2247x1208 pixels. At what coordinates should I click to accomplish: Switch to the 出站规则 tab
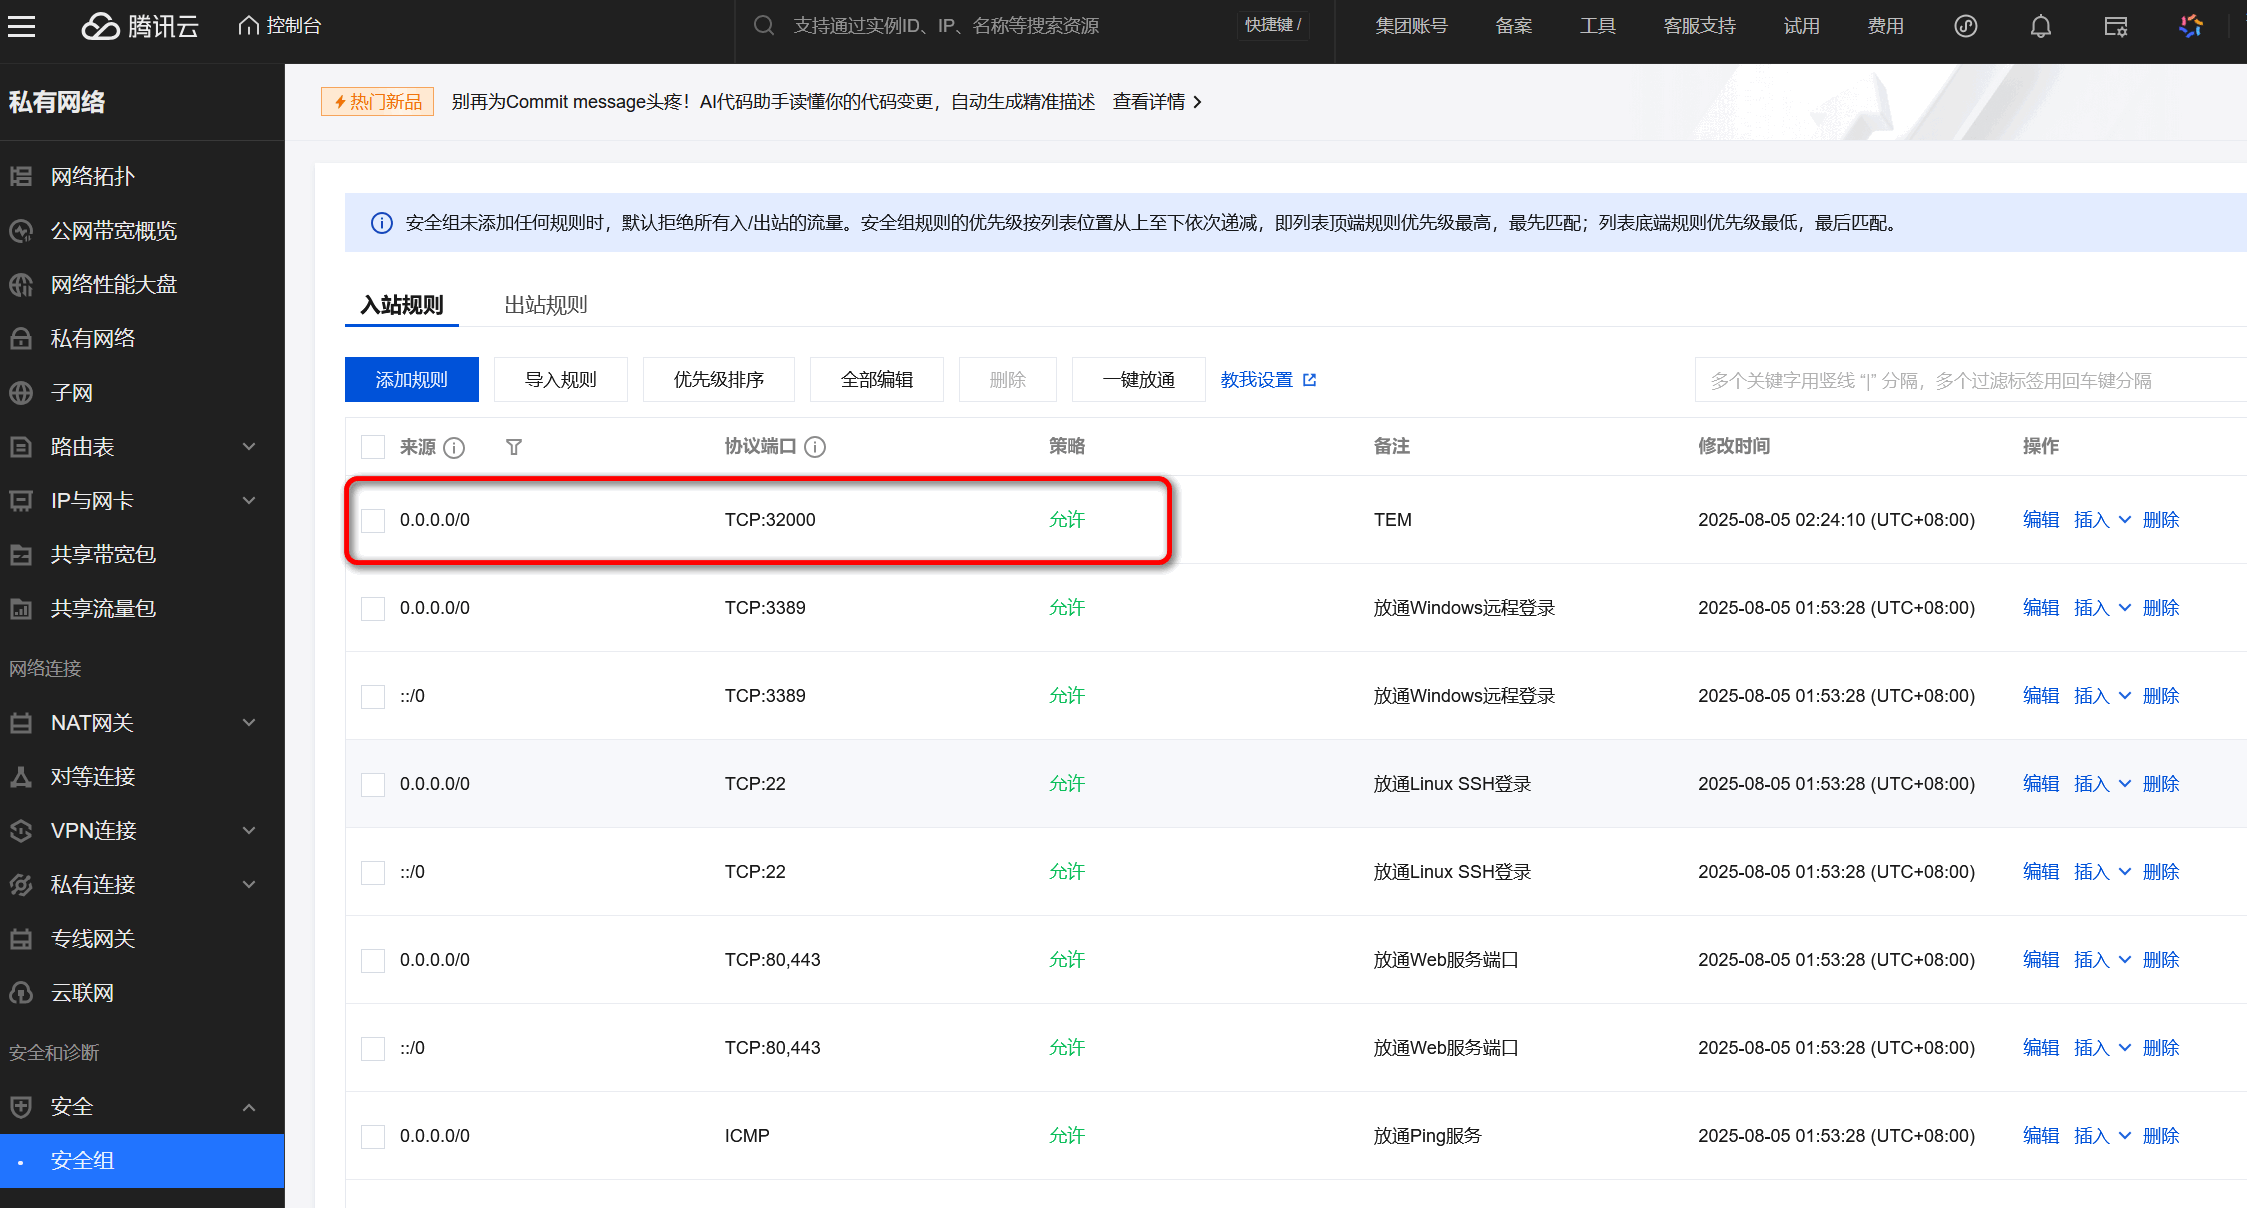click(546, 304)
